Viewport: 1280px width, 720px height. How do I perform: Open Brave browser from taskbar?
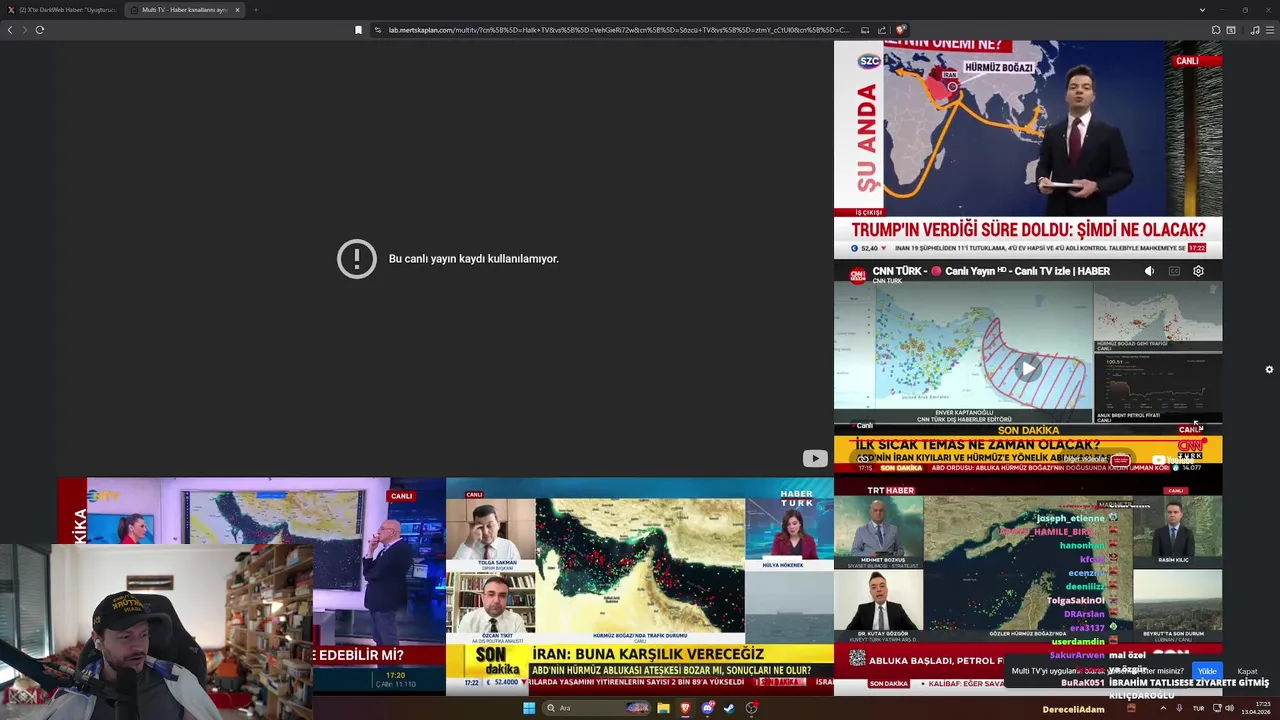click(x=685, y=708)
